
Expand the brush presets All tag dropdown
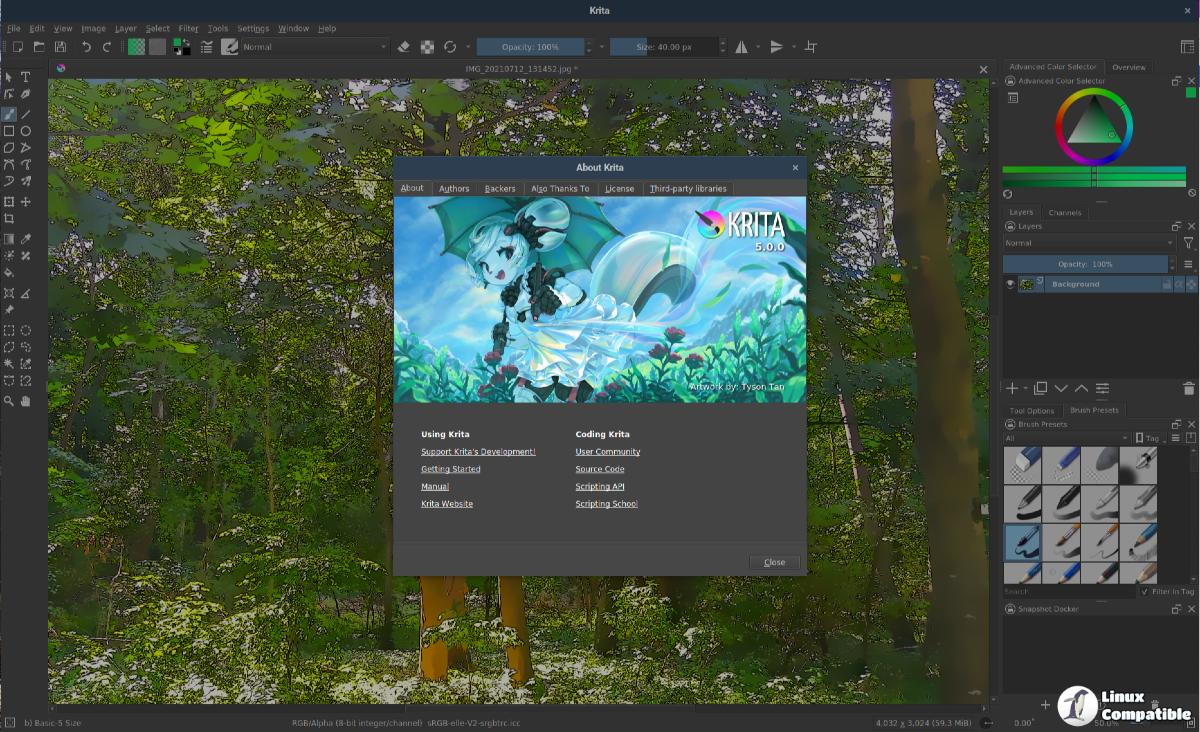coord(1067,438)
